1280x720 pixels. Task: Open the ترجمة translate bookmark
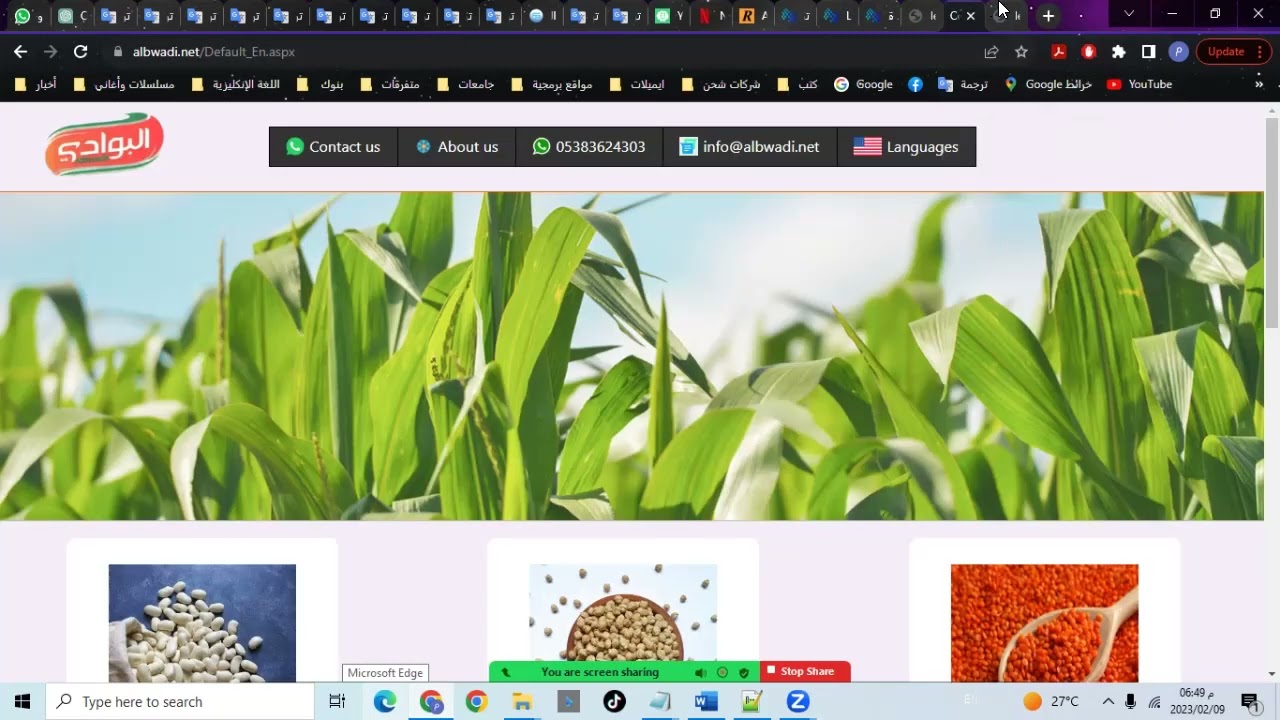[x=963, y=84]
